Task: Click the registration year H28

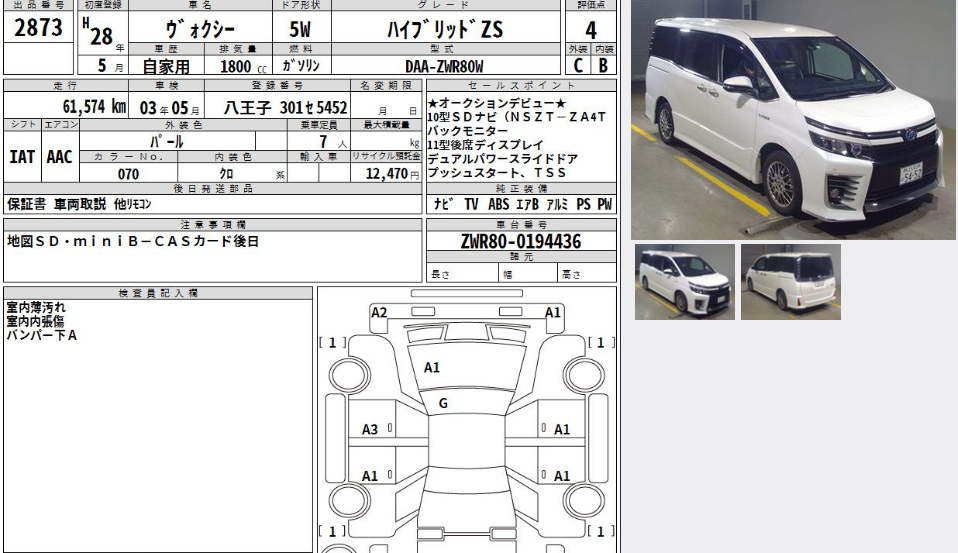Action: [x=98, y=33]
